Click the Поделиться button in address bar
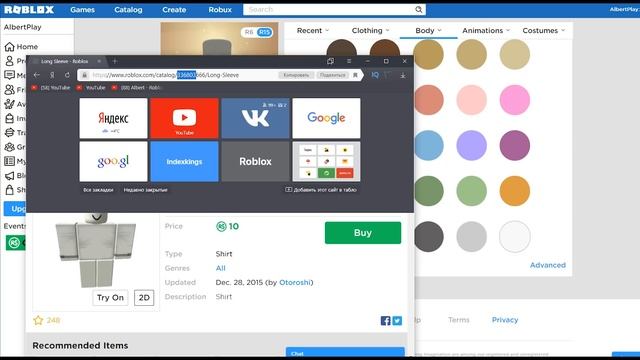 [x=333, y=75]
